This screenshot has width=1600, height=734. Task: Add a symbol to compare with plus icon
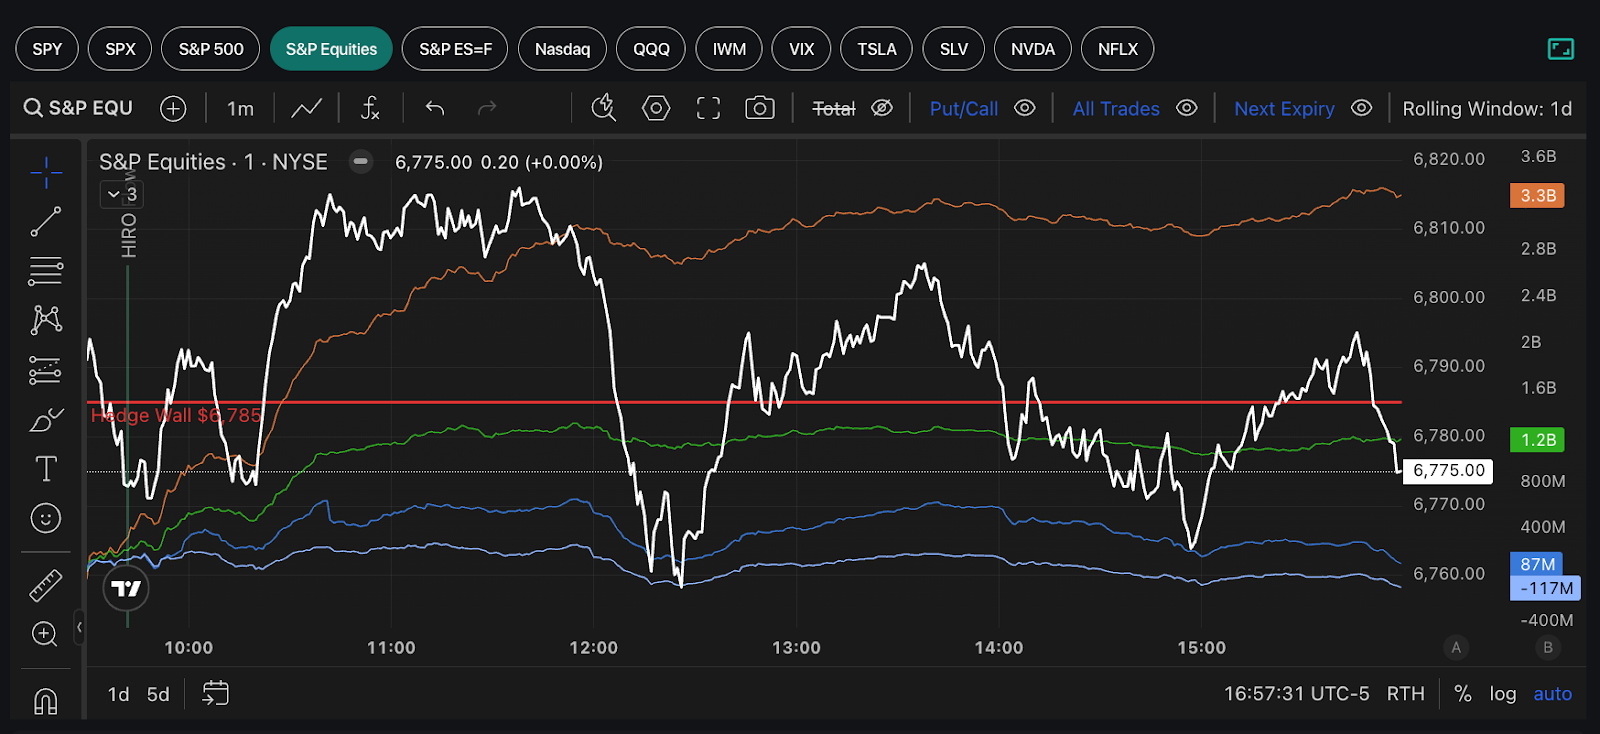point(173,109)
